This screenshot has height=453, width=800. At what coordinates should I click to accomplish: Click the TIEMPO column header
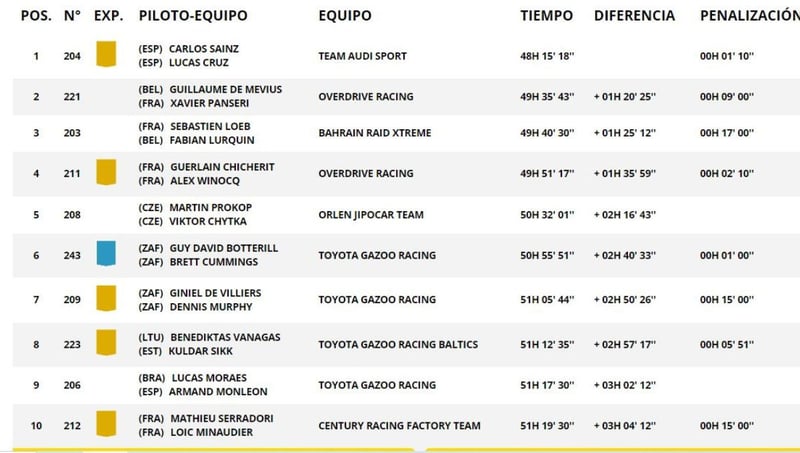(547, 16)
